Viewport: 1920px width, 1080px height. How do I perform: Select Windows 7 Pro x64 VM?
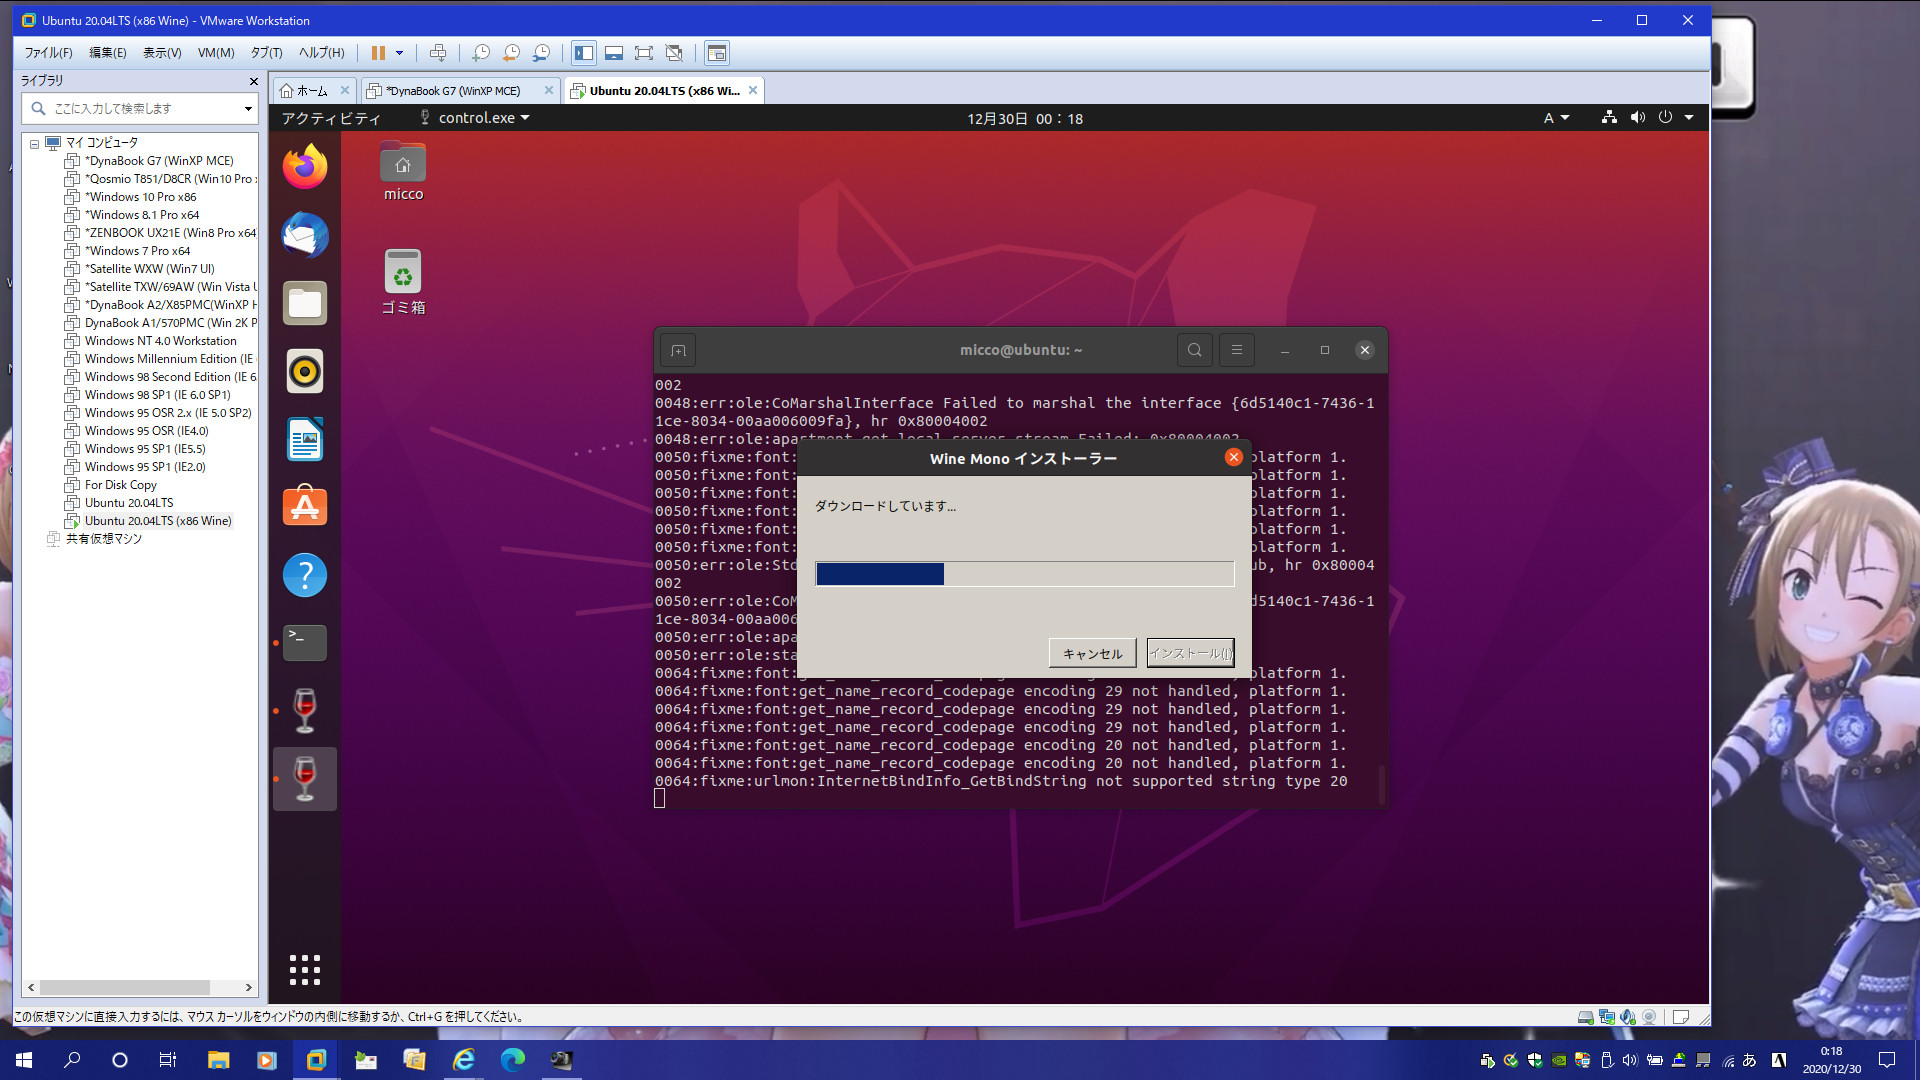[138, 251]
